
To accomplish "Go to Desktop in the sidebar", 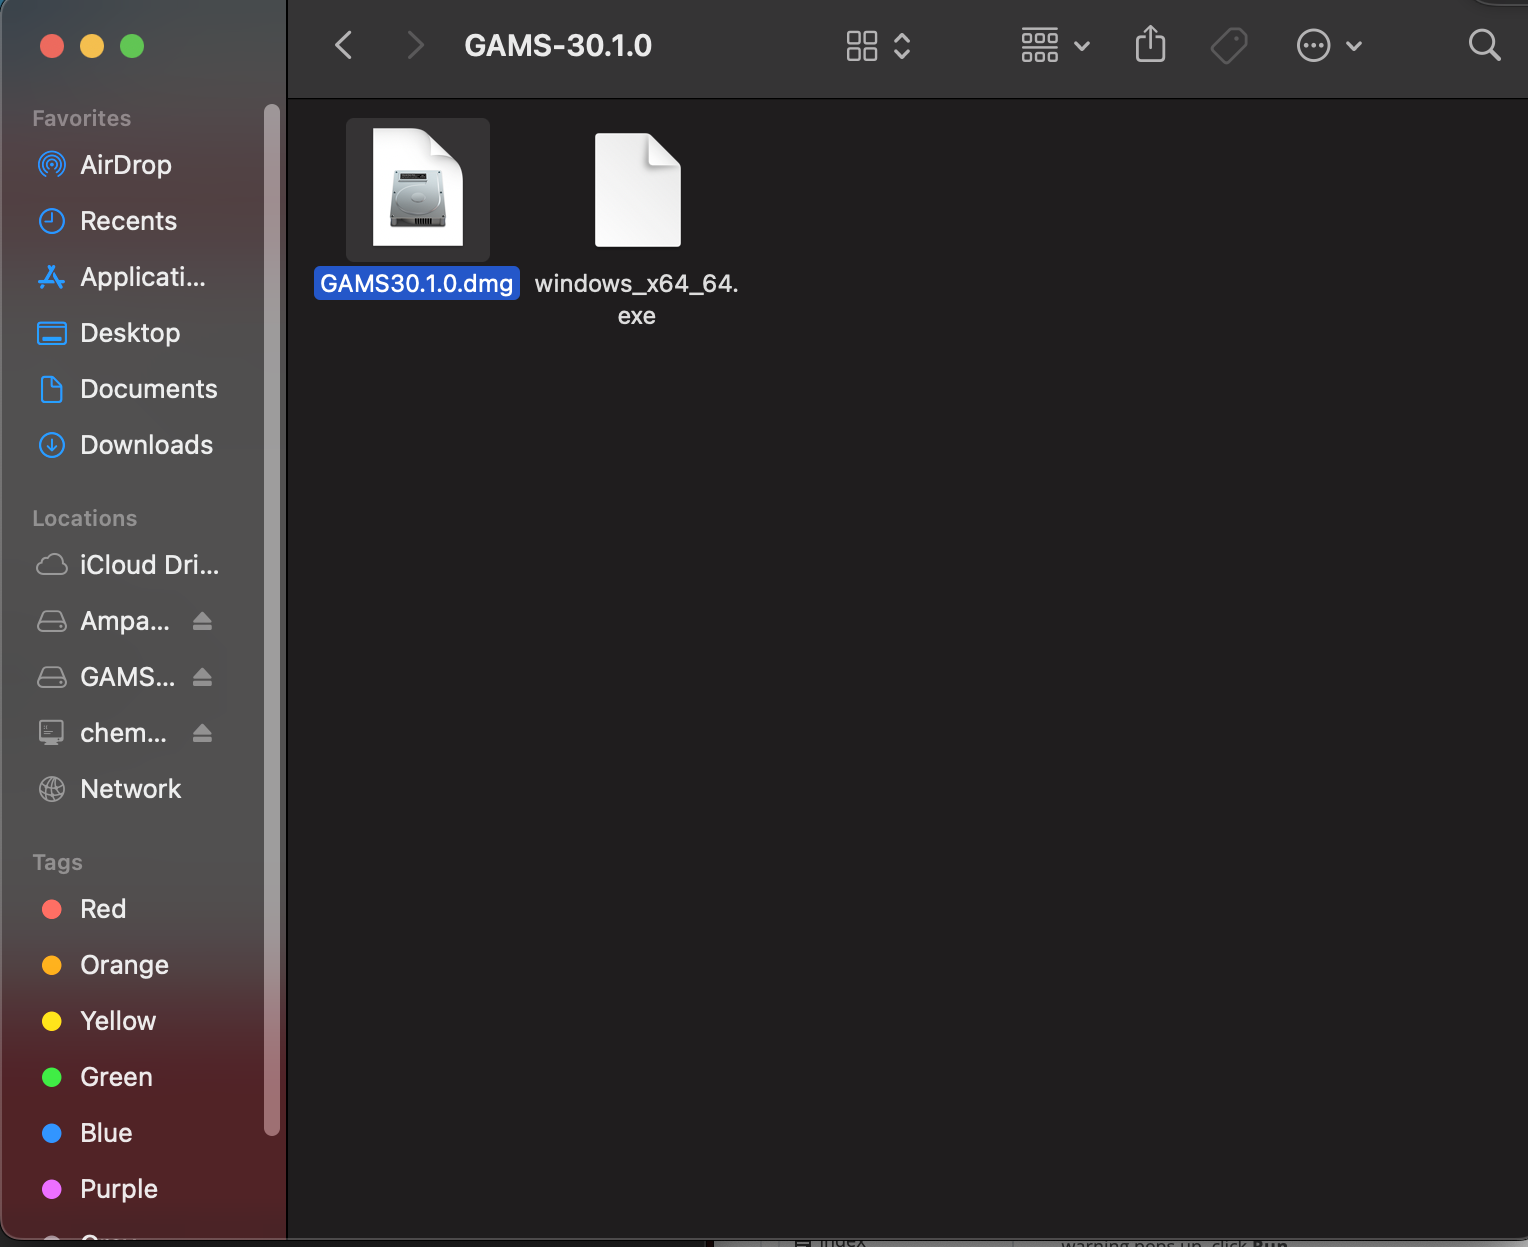I will 130,333.
